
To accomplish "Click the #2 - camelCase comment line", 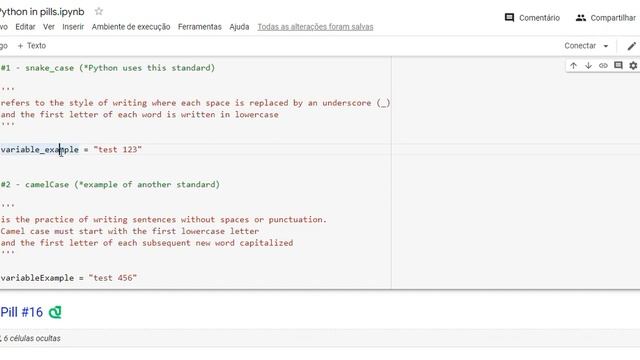I will tap(110, 184).
